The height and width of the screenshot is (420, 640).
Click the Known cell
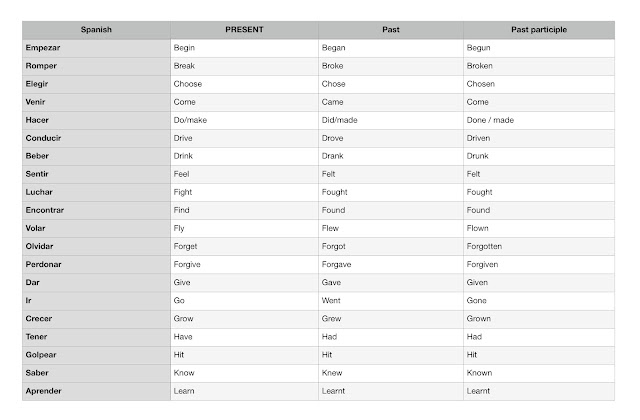[x=539, y=373]
